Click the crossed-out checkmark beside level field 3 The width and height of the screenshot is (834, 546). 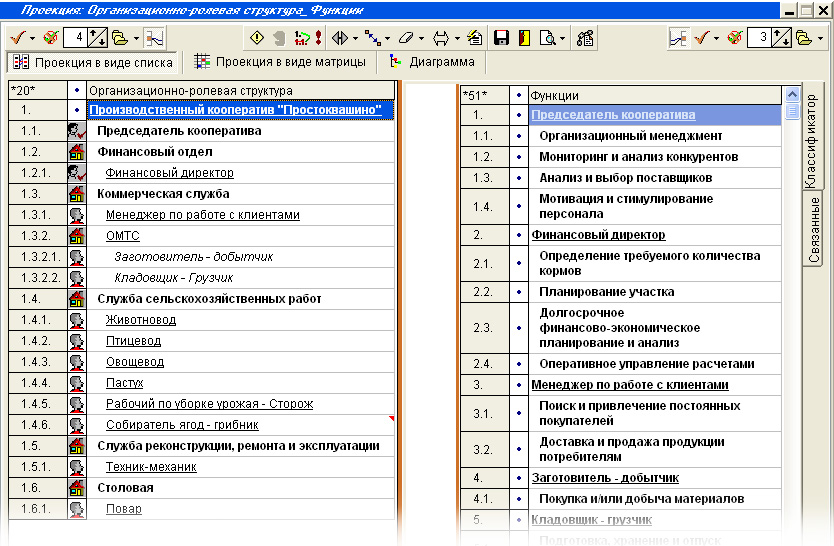point(735,38)
